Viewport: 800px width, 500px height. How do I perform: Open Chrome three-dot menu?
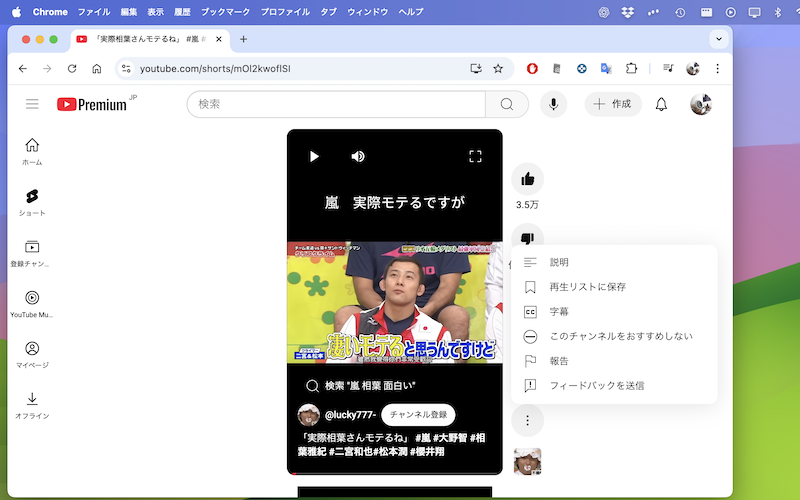click(x=717, y=68)
